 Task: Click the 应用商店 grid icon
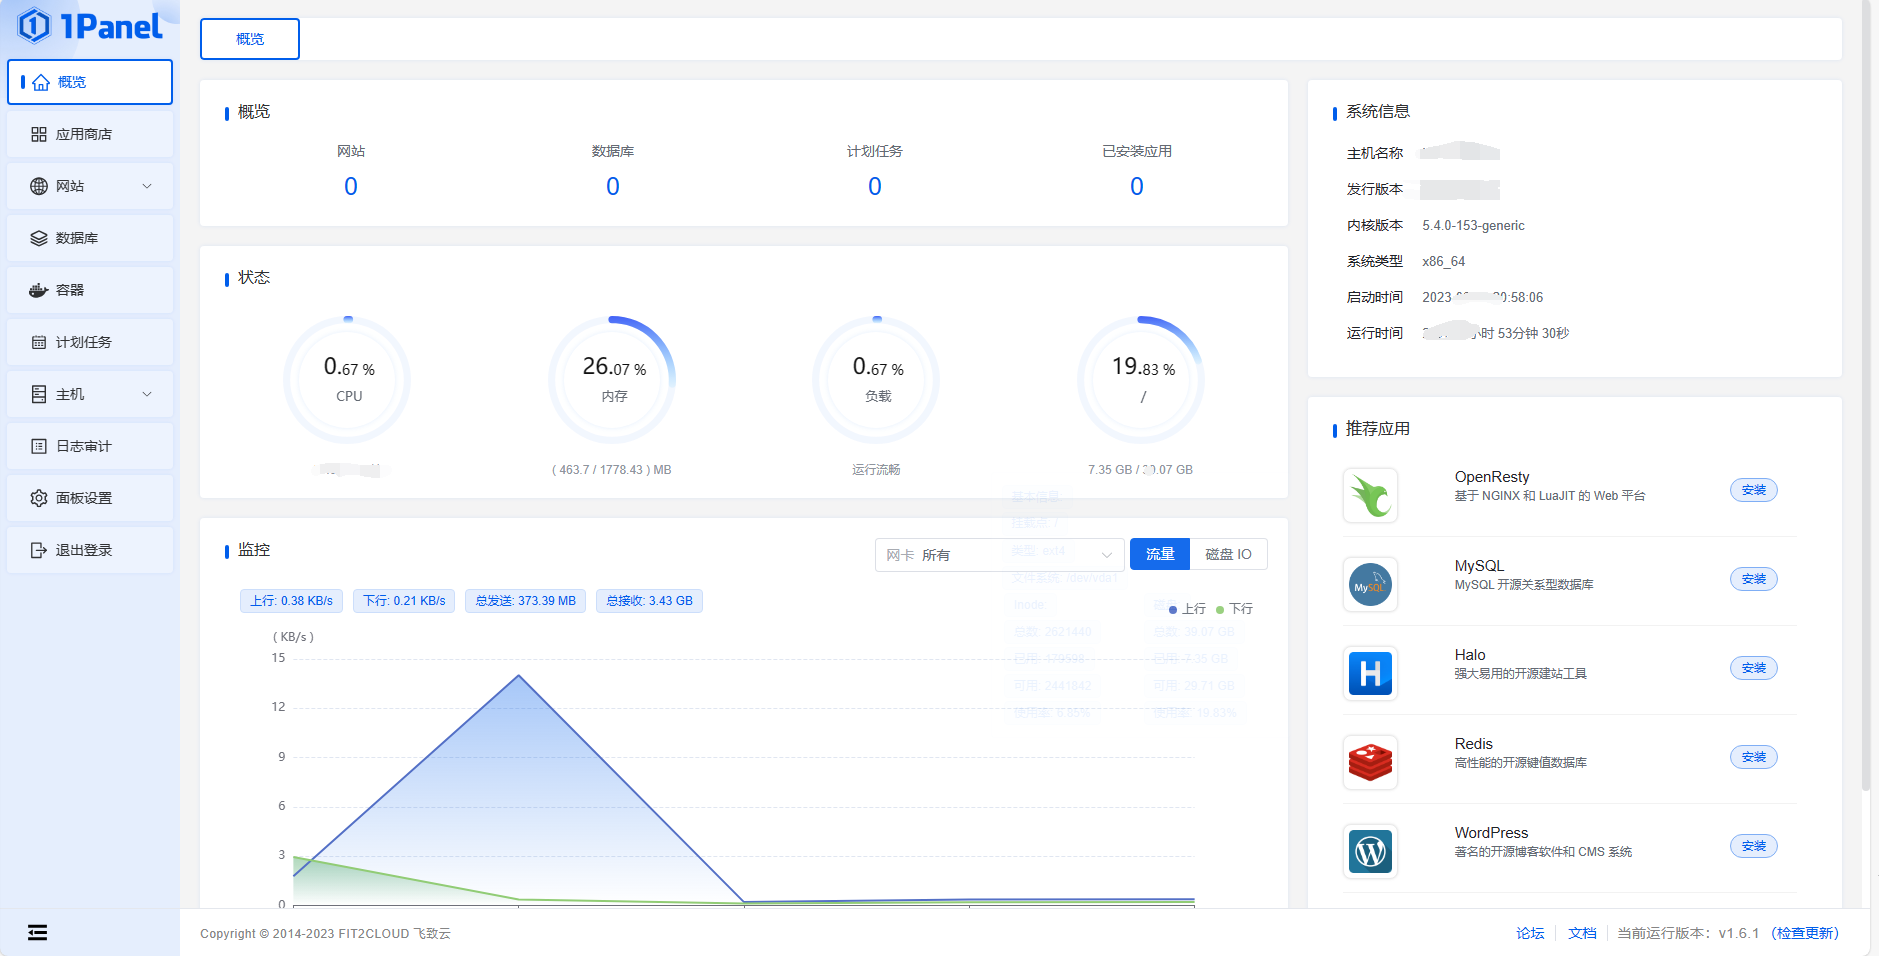pos(39,134)
